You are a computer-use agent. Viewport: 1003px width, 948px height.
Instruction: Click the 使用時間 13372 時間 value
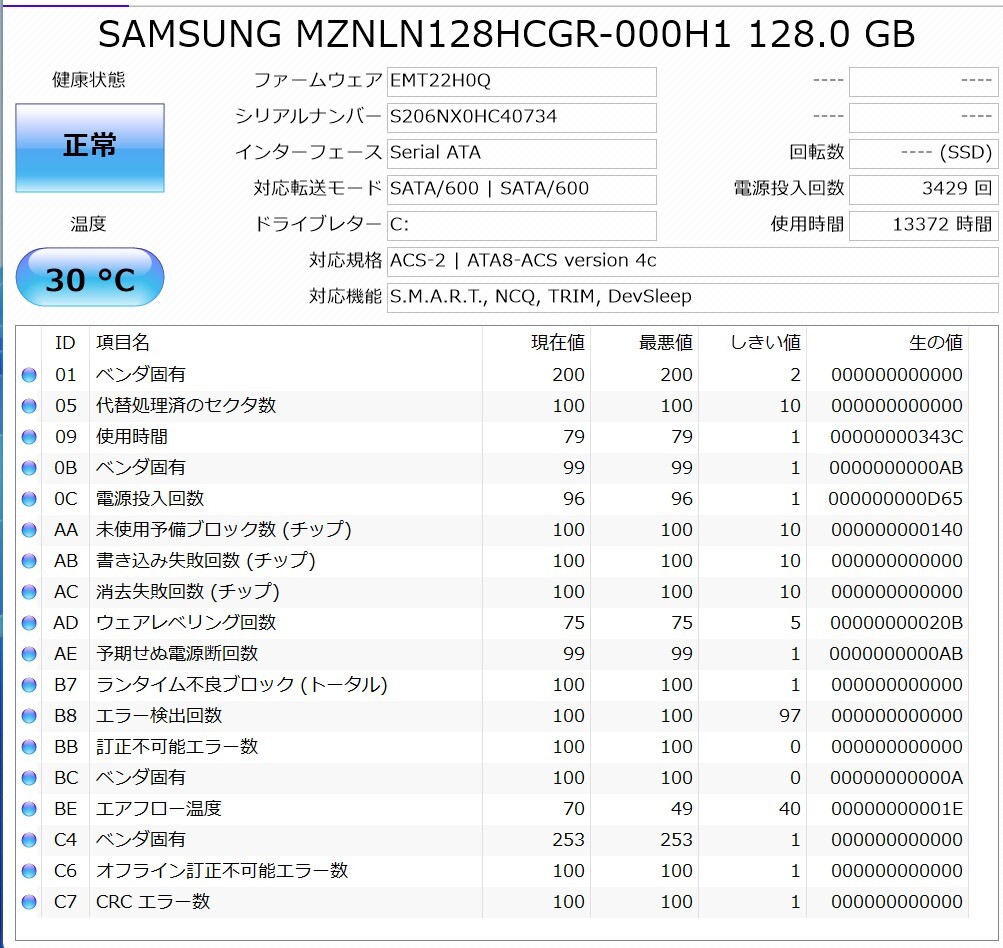click(x=922, y=226)
